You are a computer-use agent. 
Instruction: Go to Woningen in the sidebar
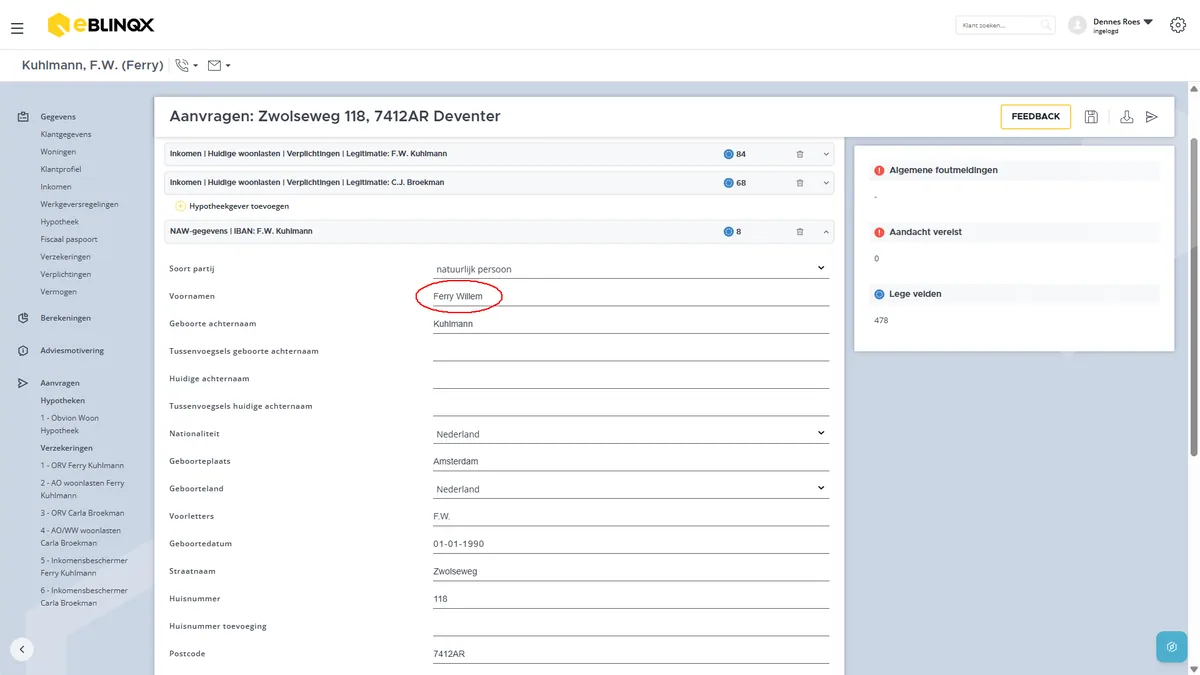[x=58, y=152]
